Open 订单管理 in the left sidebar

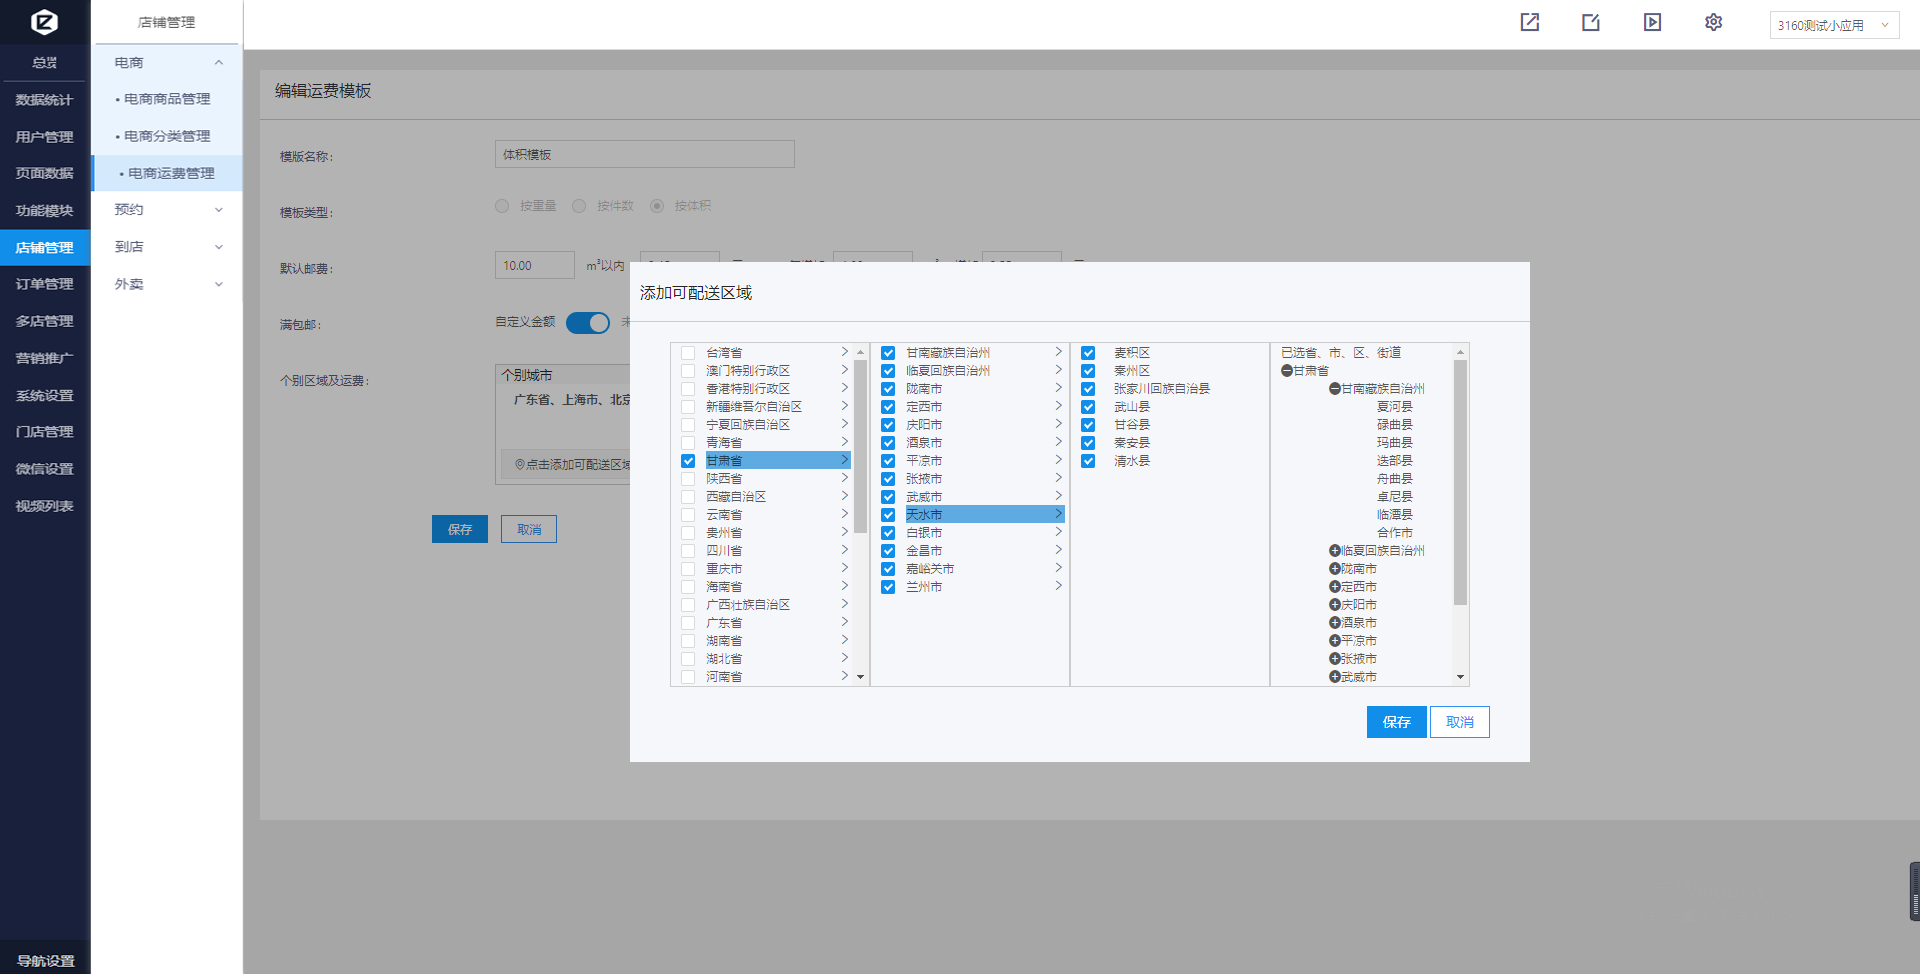coord(45,284)
